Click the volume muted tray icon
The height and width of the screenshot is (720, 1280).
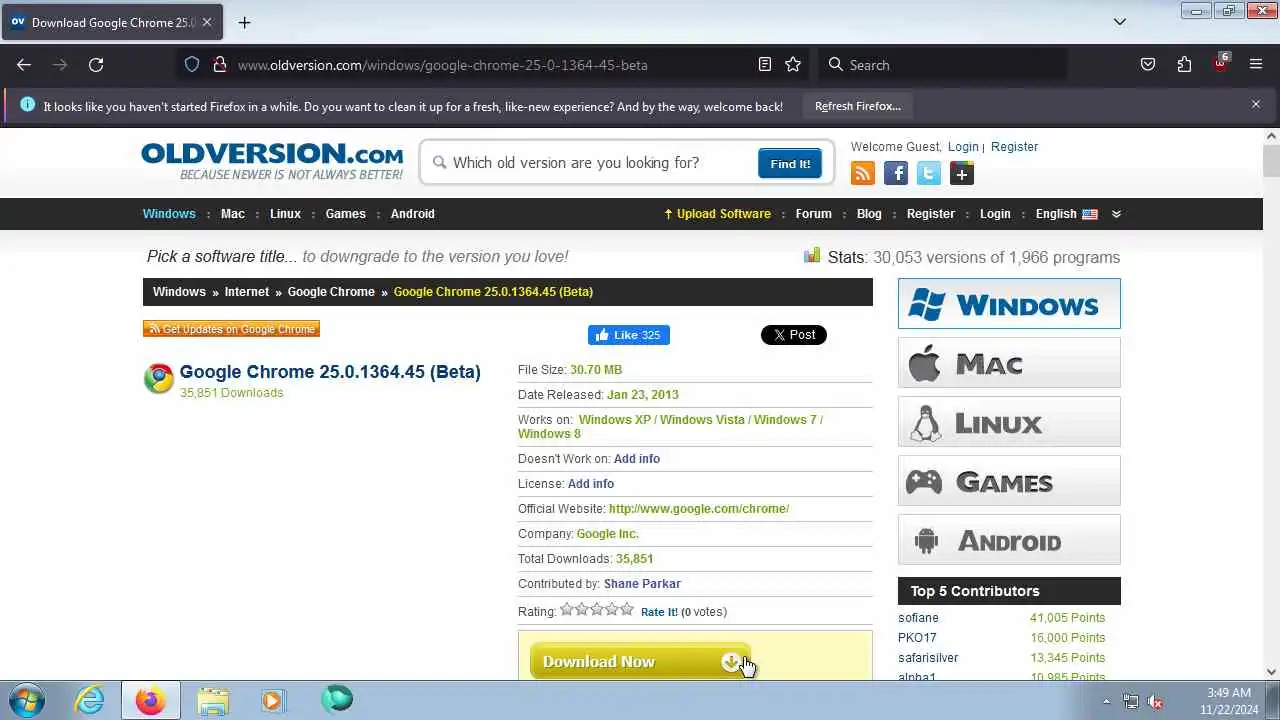(x=1155, y=701)
